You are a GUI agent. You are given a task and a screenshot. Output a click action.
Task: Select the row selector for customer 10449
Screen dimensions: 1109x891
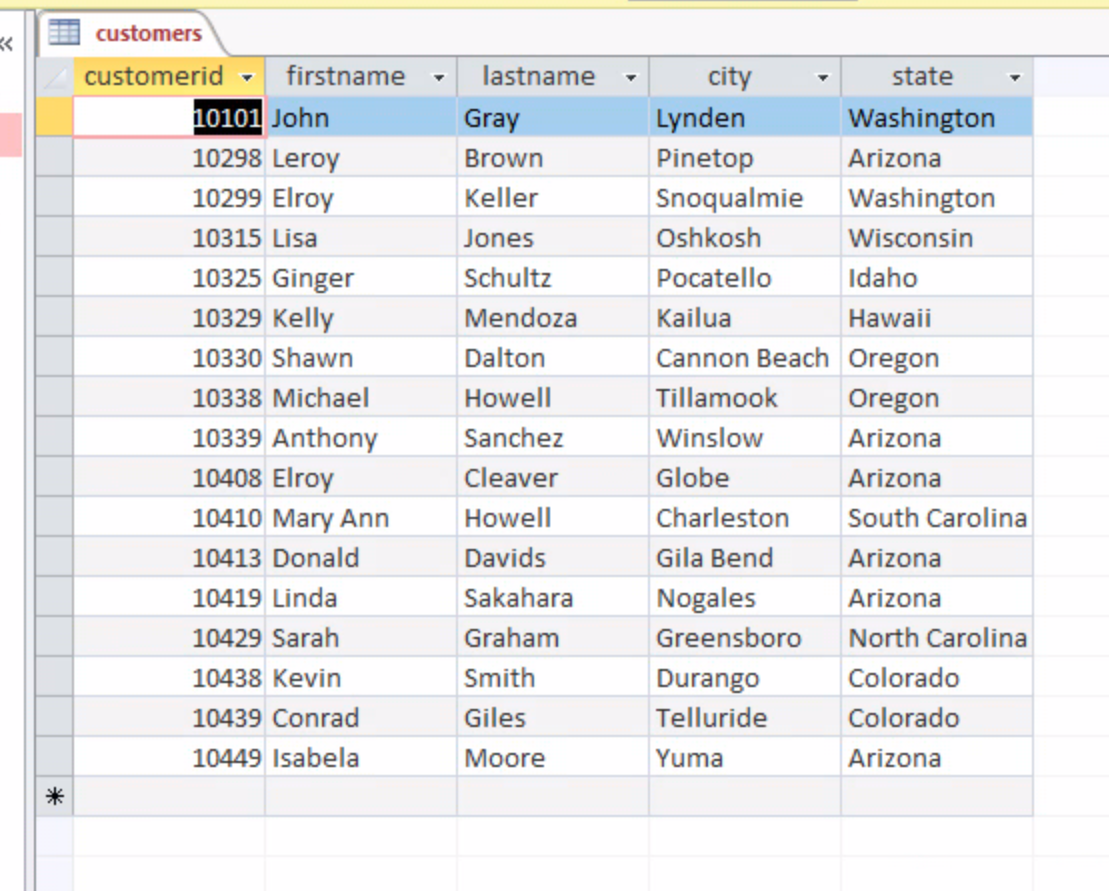pos(54,757)
